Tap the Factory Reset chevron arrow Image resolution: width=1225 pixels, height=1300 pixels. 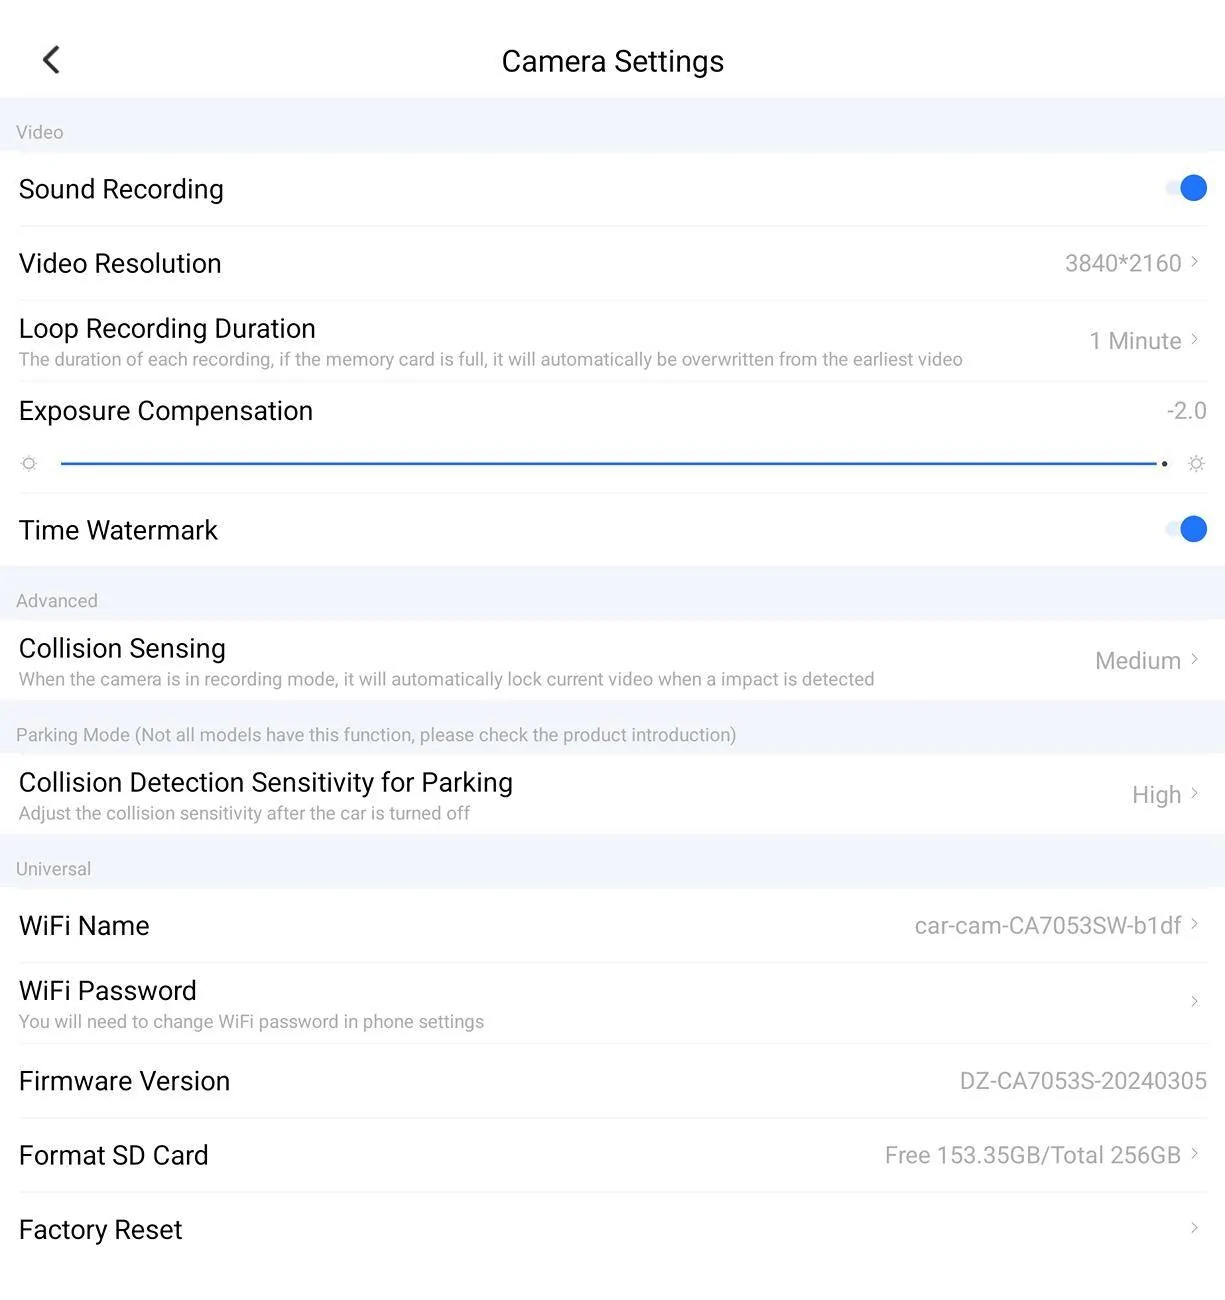1194,1229
